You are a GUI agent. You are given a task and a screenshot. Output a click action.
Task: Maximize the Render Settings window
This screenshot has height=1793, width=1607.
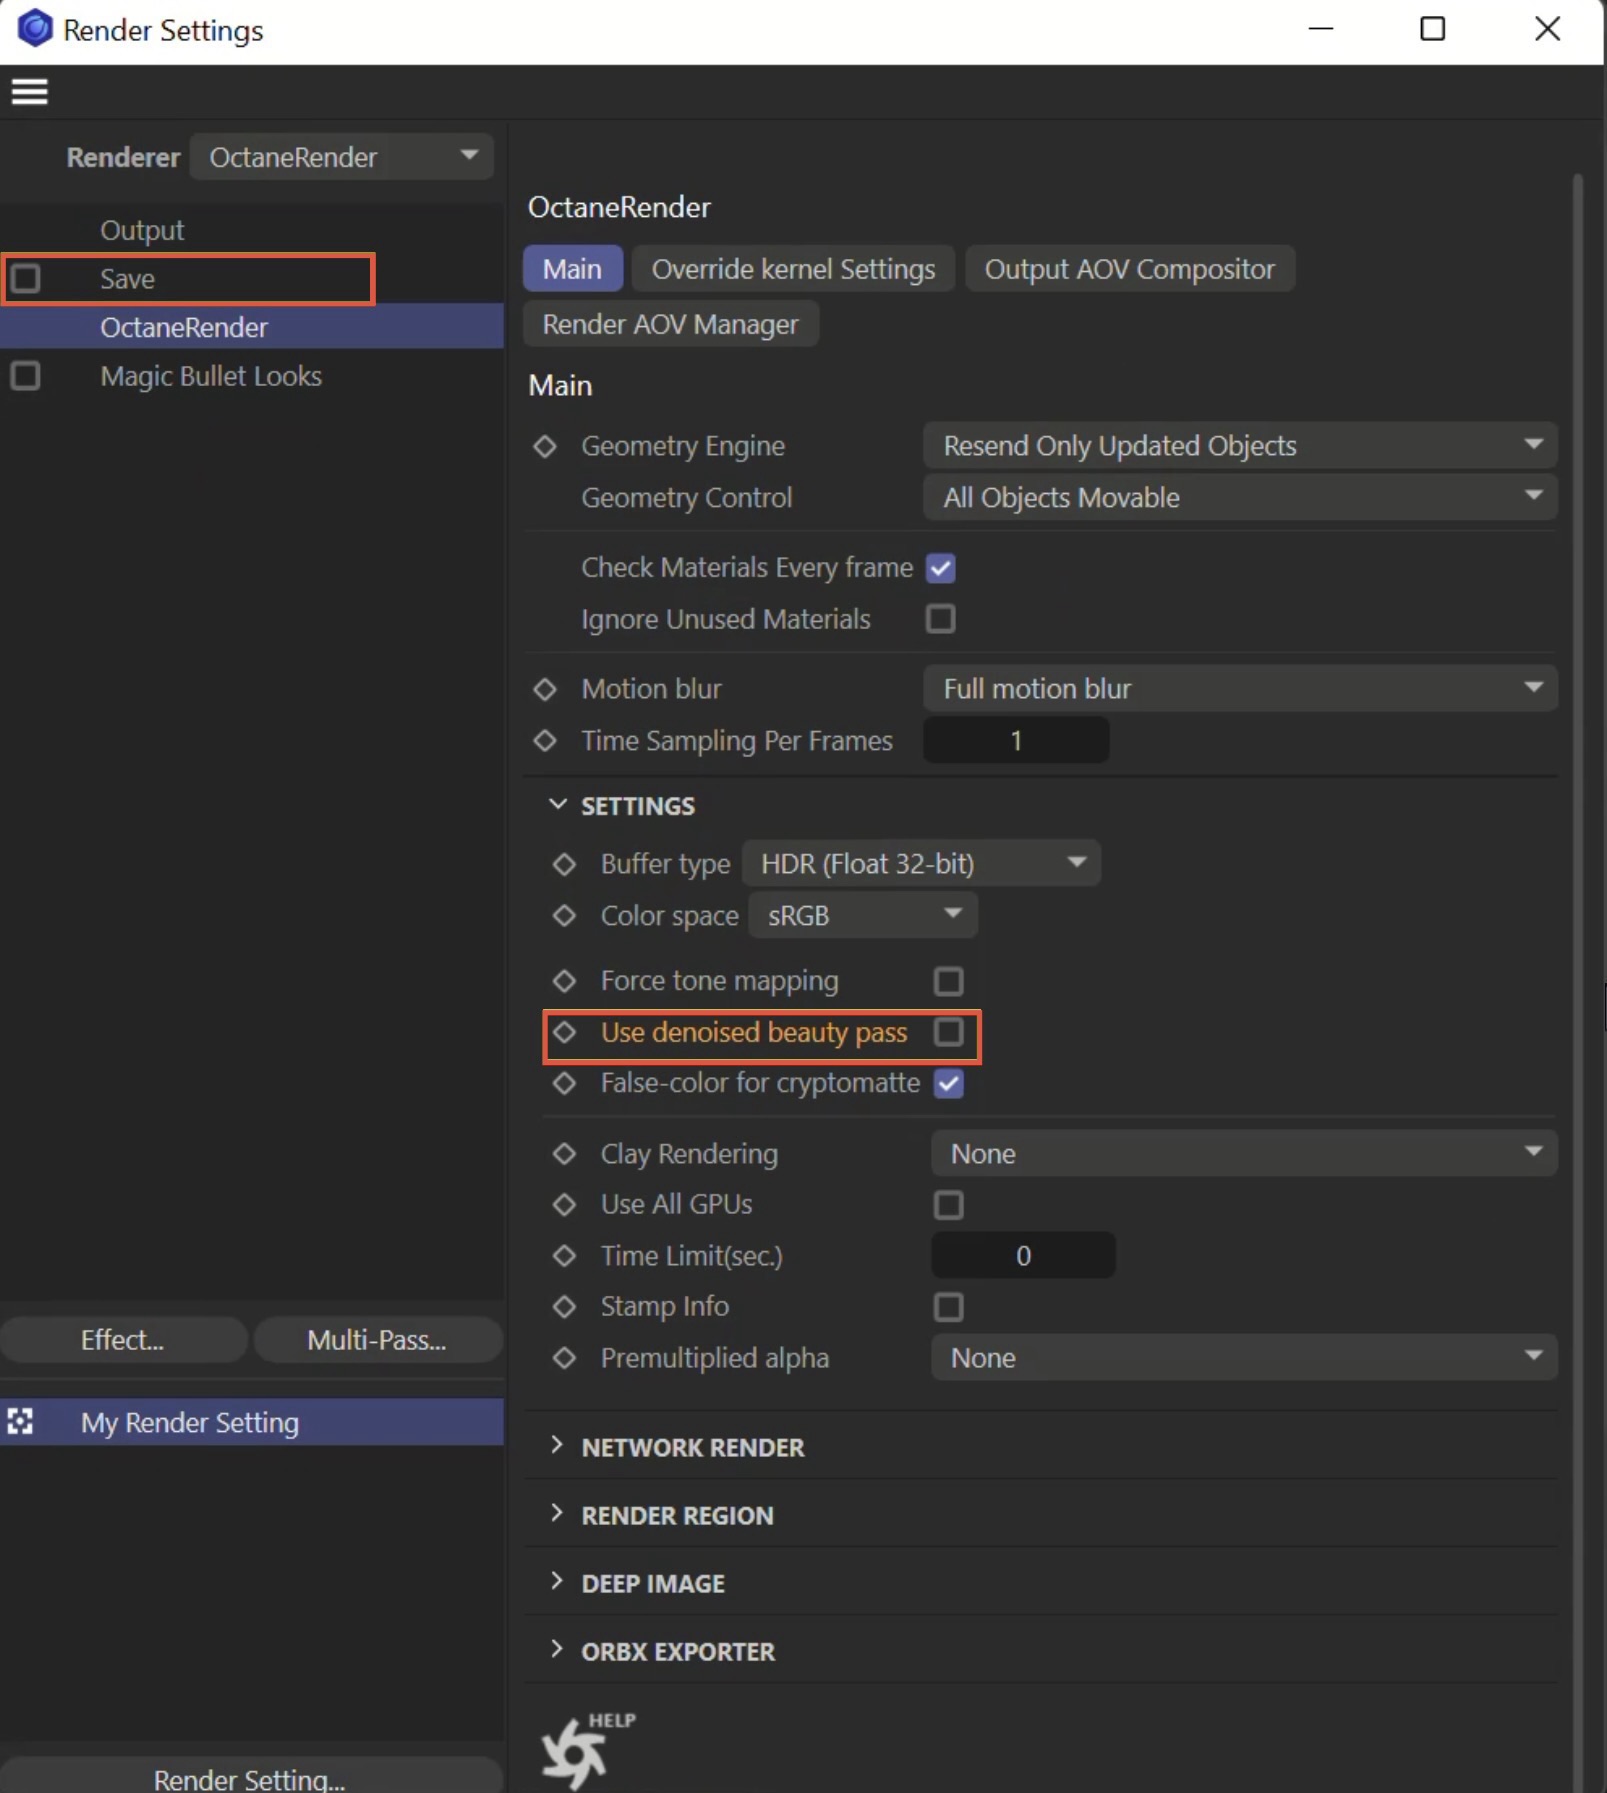coord(1433,29)
